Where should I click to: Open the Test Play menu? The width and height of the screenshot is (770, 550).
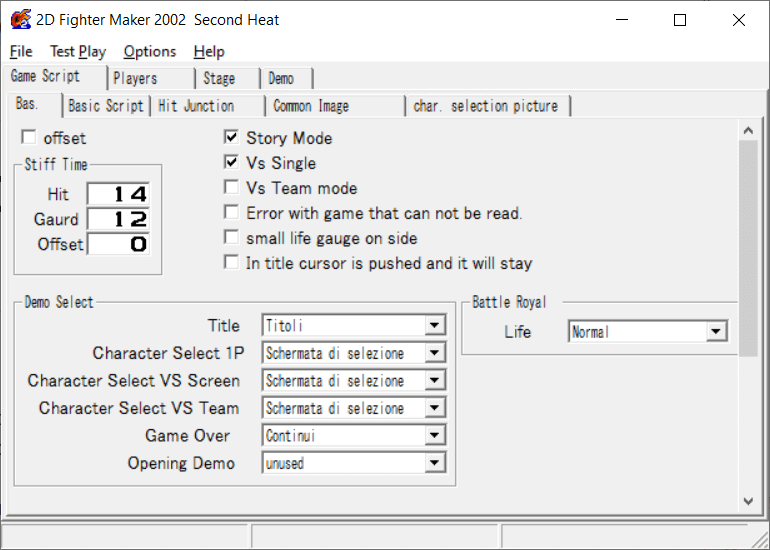point(78,52)
